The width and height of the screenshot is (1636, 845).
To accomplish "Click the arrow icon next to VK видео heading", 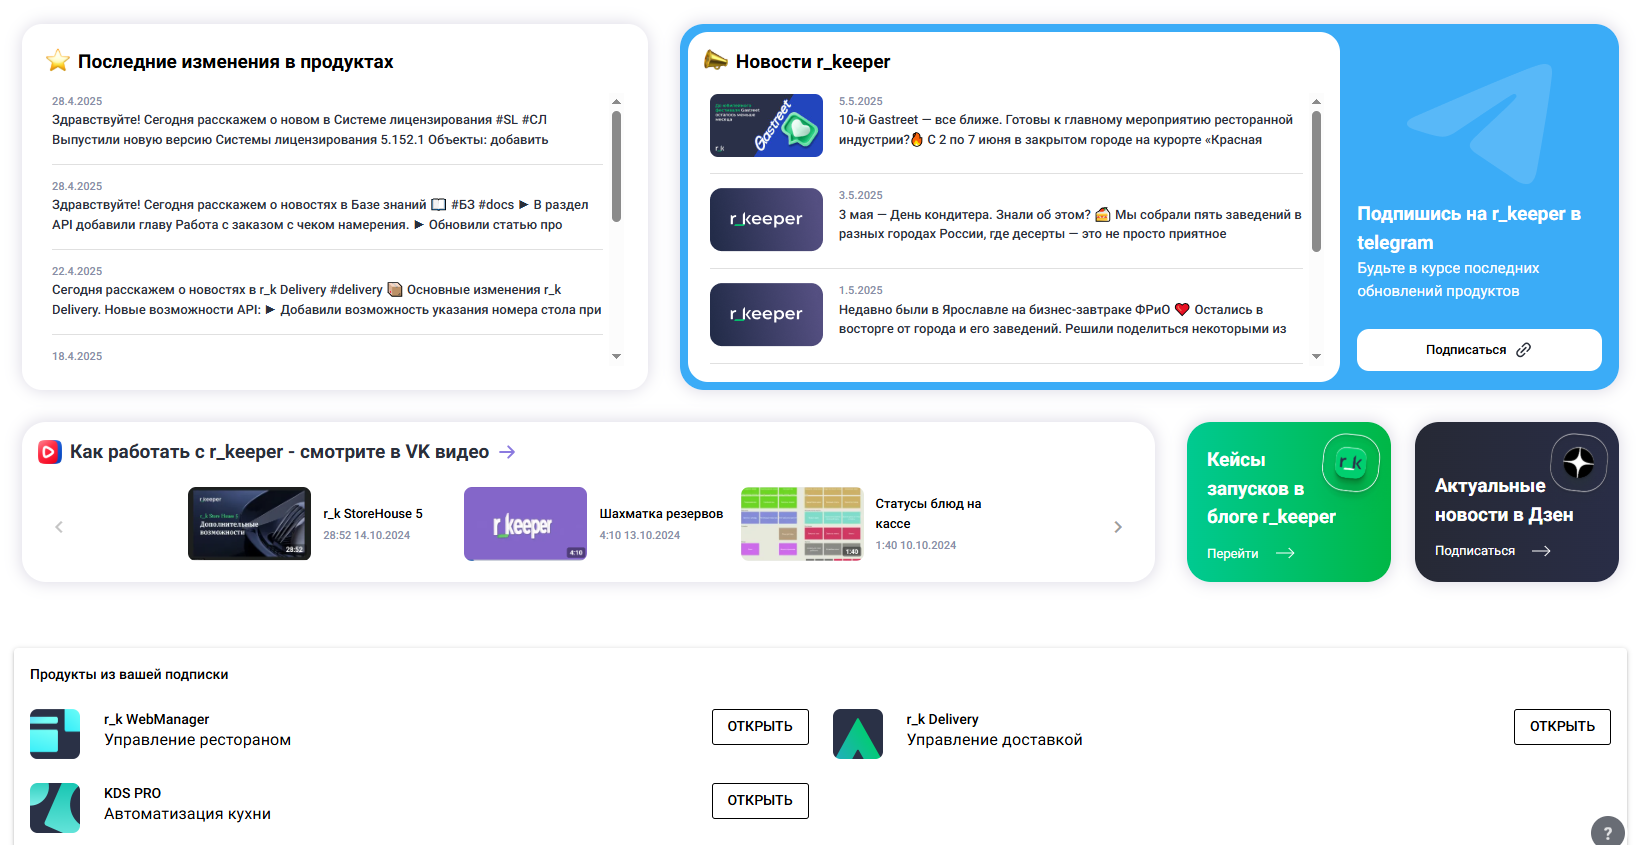I will click(x=507, y=452).
